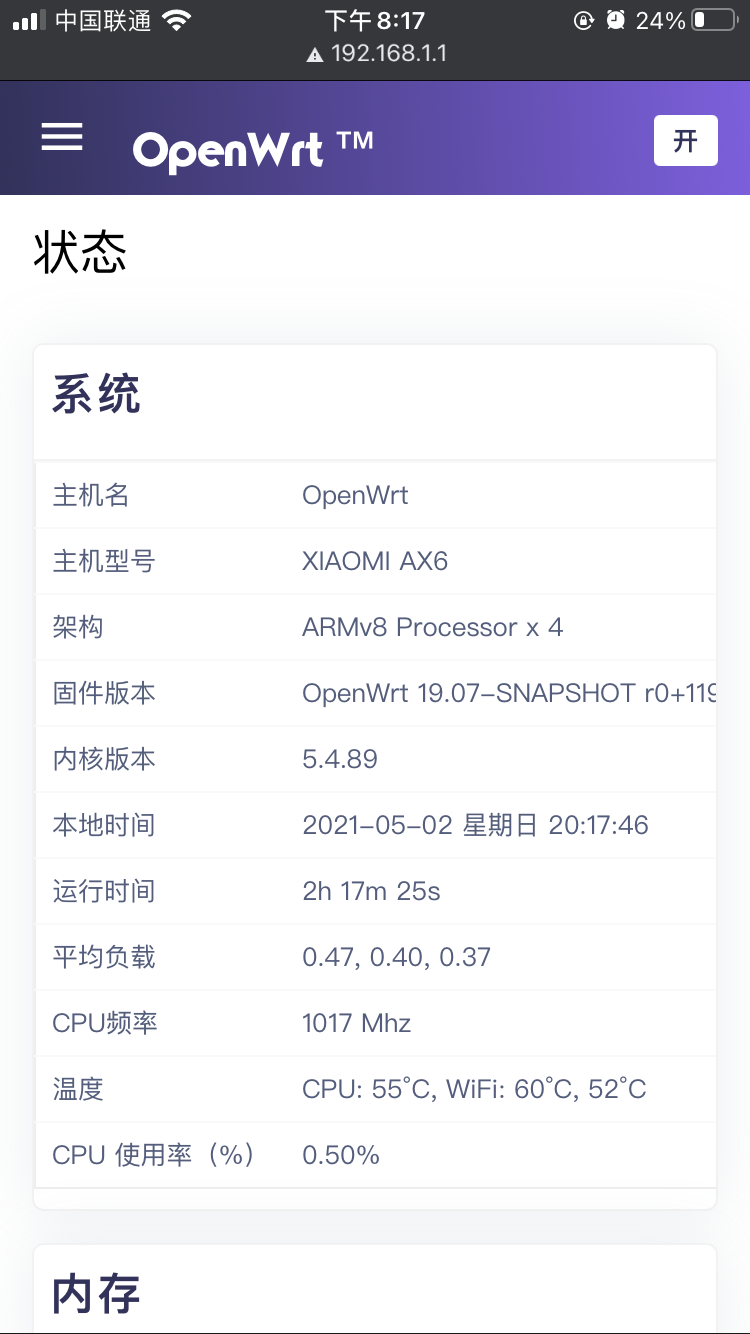Select the 内核版本 5.4.89 value
This screenshot has width=750, height=1334.
(x=340, y=759)
